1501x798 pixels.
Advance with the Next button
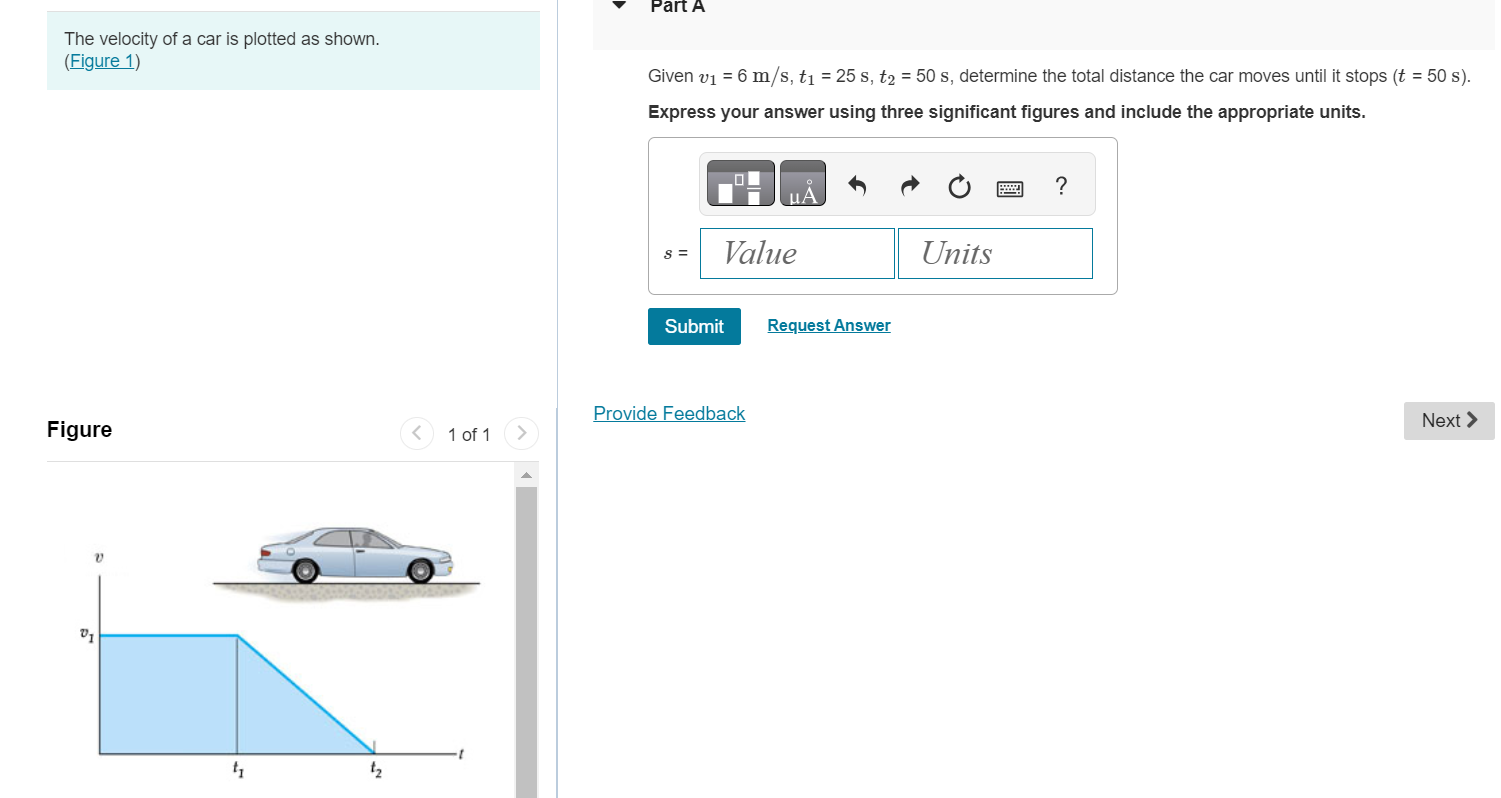click(x=1448, y=420)
